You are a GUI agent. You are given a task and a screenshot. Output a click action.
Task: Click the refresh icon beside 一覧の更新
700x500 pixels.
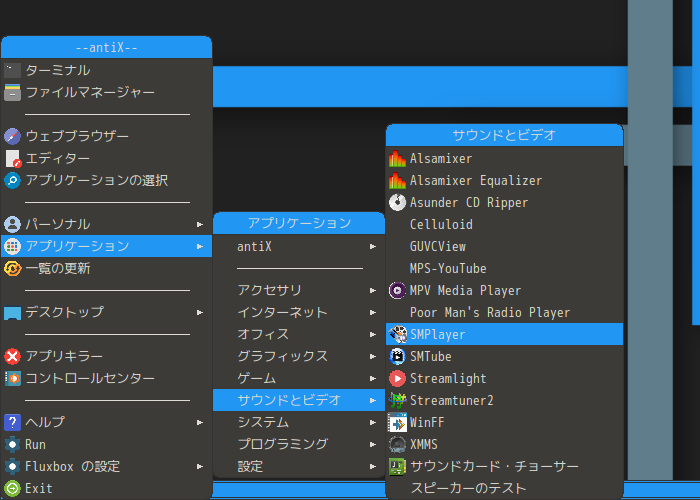click(12, 268)
